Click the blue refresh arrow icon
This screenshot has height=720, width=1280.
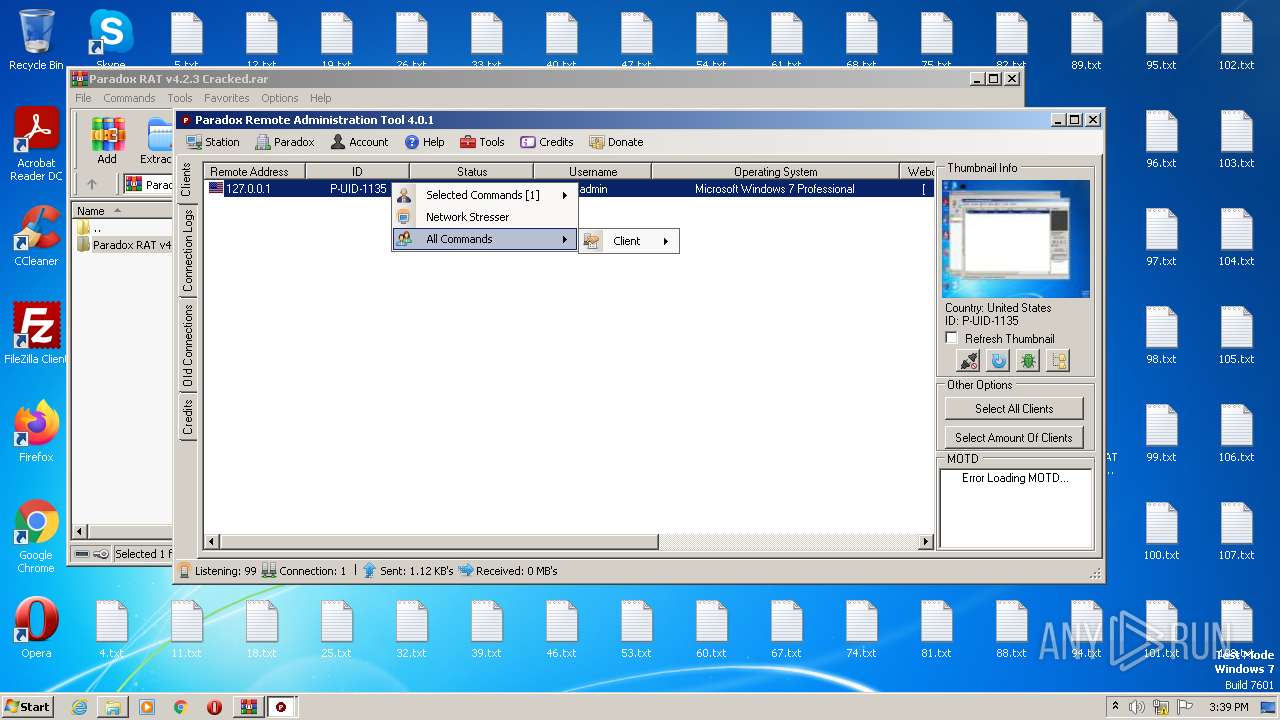click(x=998, y=361)
